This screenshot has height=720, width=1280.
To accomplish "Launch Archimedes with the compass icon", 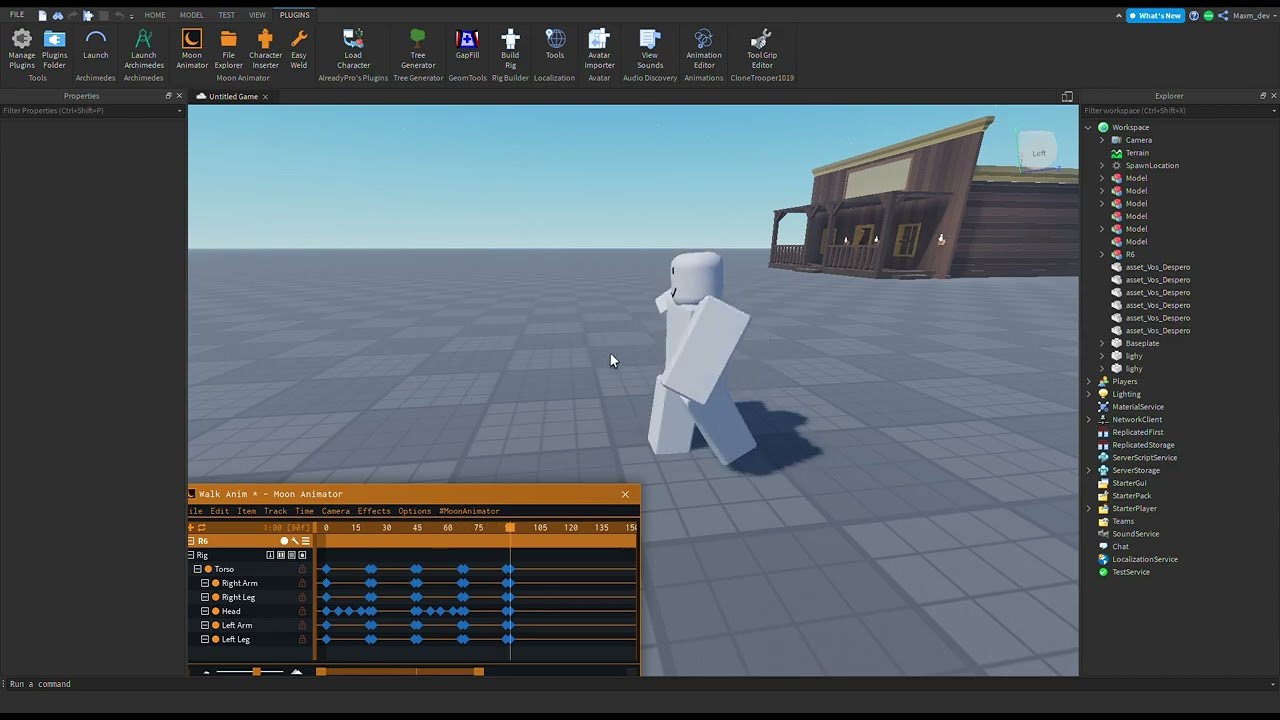I will (x=144, y=49).
